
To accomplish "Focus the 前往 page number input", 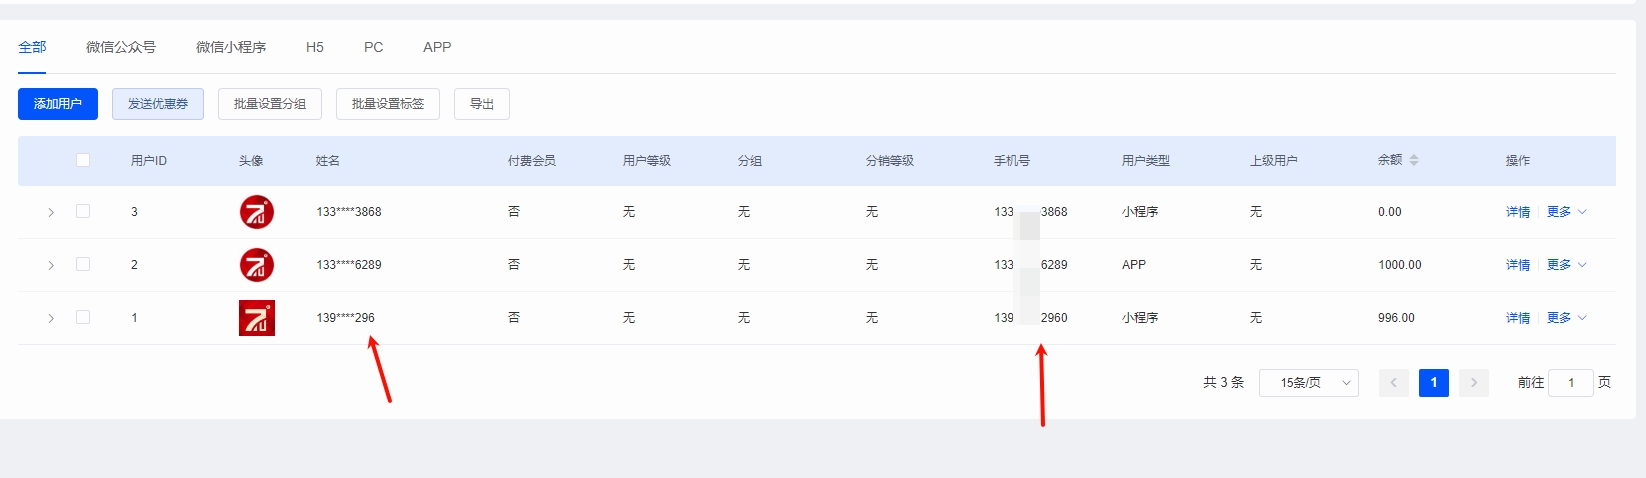I will pyautogui.click(x=1571, y=383).
